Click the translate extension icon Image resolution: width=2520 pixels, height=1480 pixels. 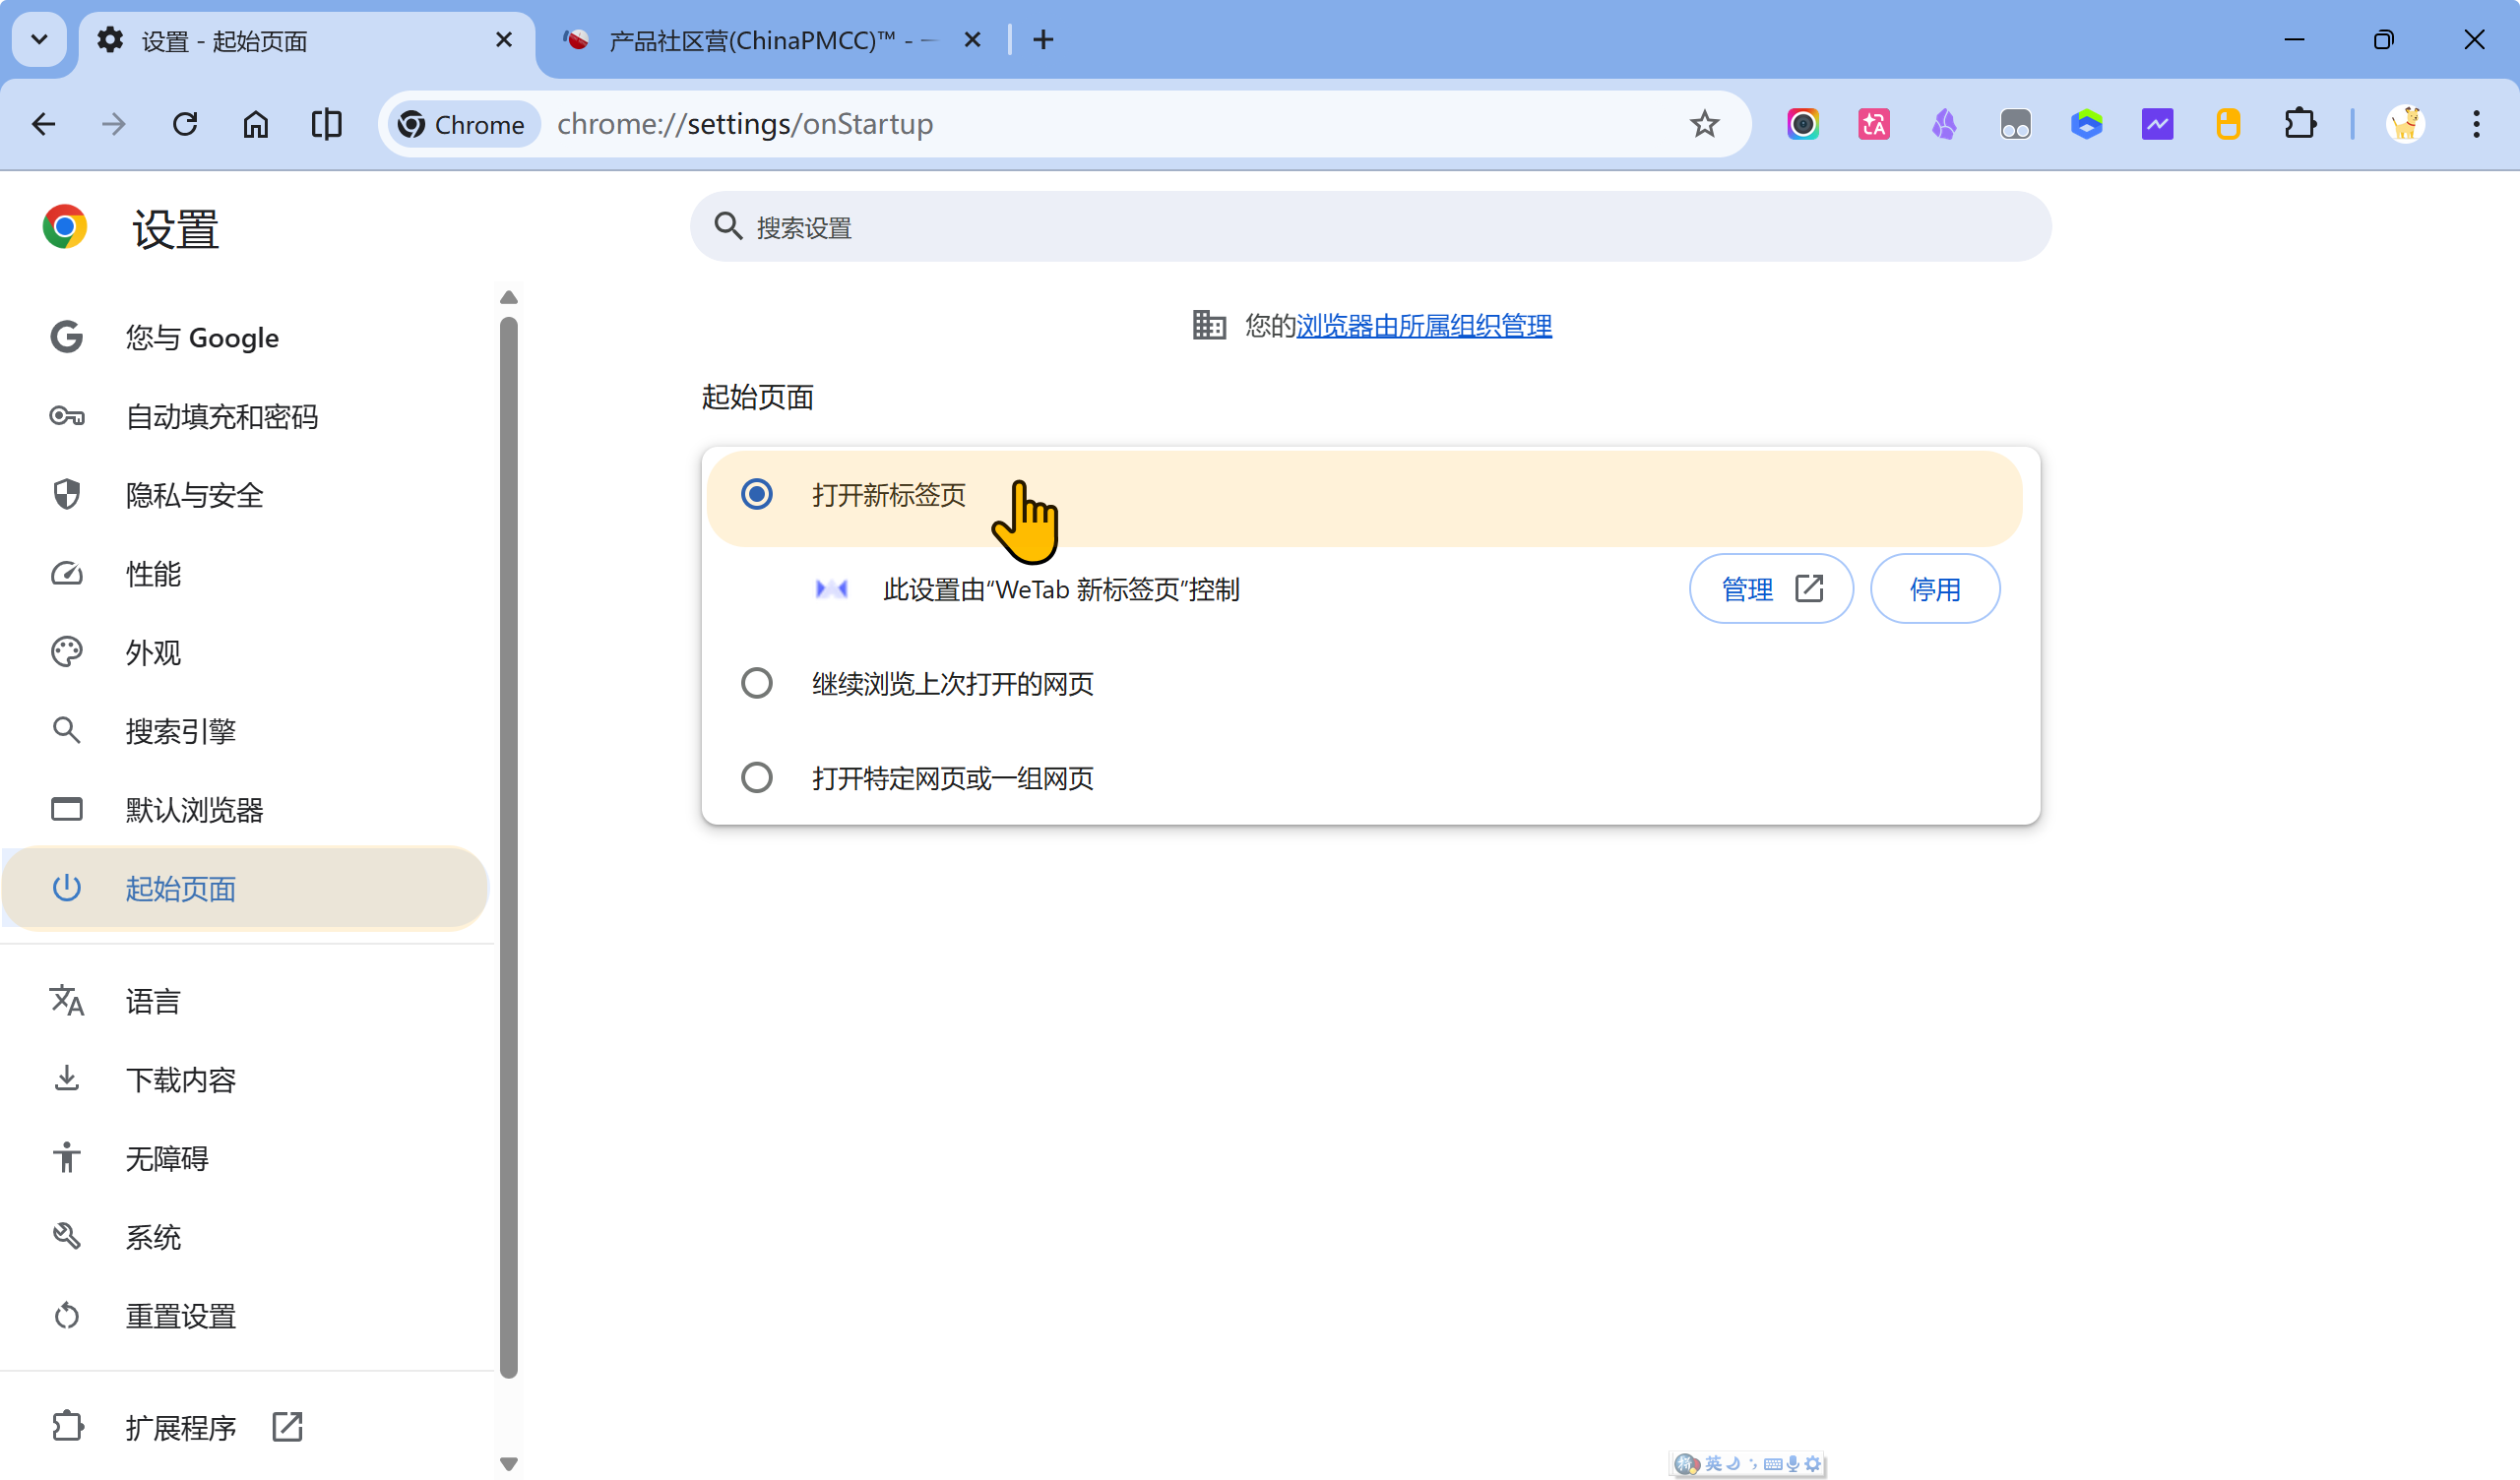pos(1873,124)
